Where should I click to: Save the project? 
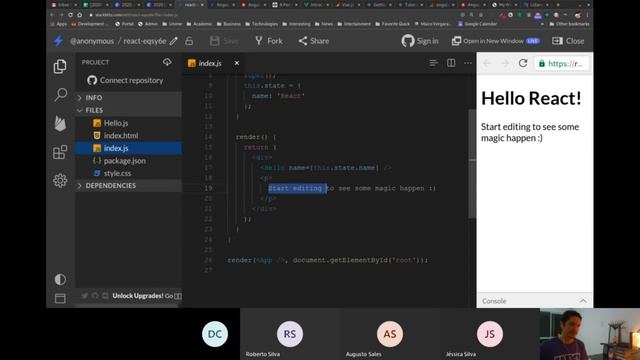click(x=224, y=41)
